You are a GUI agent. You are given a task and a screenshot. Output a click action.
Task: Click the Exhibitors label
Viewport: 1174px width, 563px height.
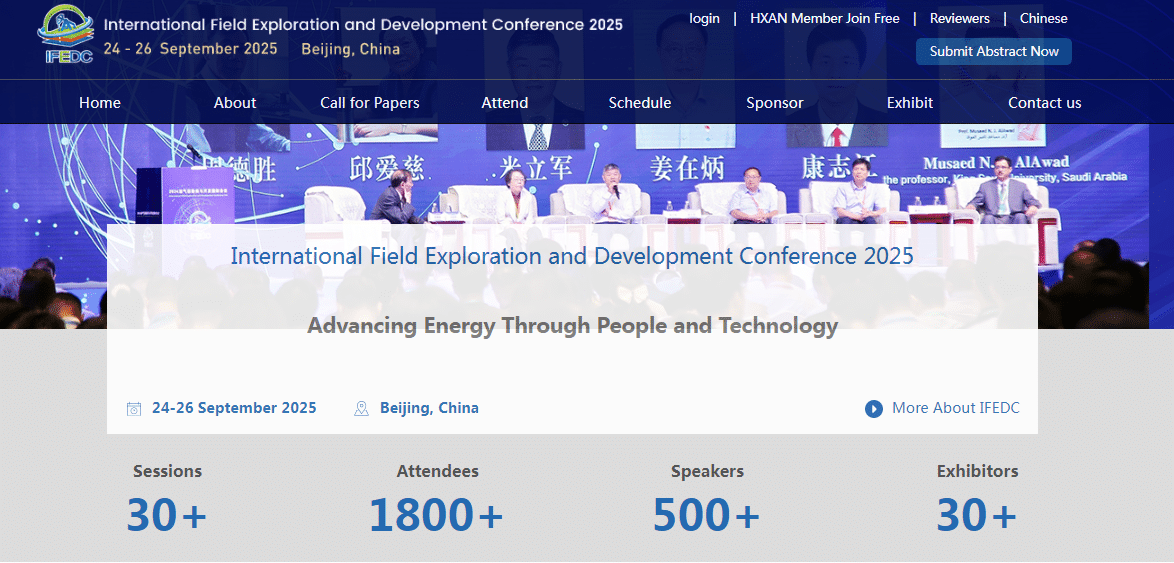click(978, 472)
